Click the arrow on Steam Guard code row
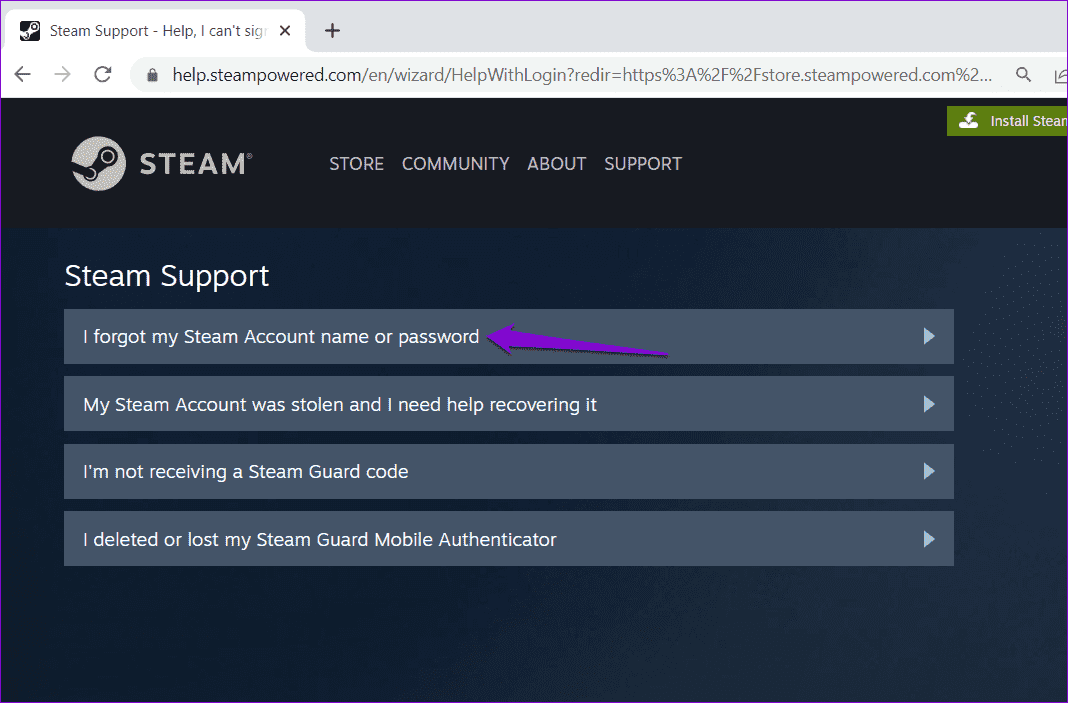Viewport: 1068px width, 703px height. click(x=929, y=471)
